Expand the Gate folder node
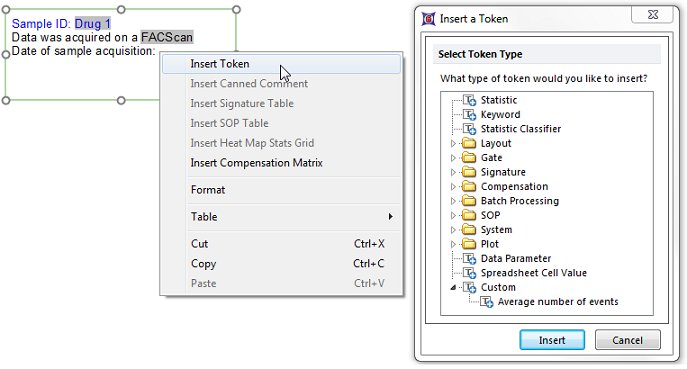The width and height of the screenshot is (687, 369). [x=453, y=158]
